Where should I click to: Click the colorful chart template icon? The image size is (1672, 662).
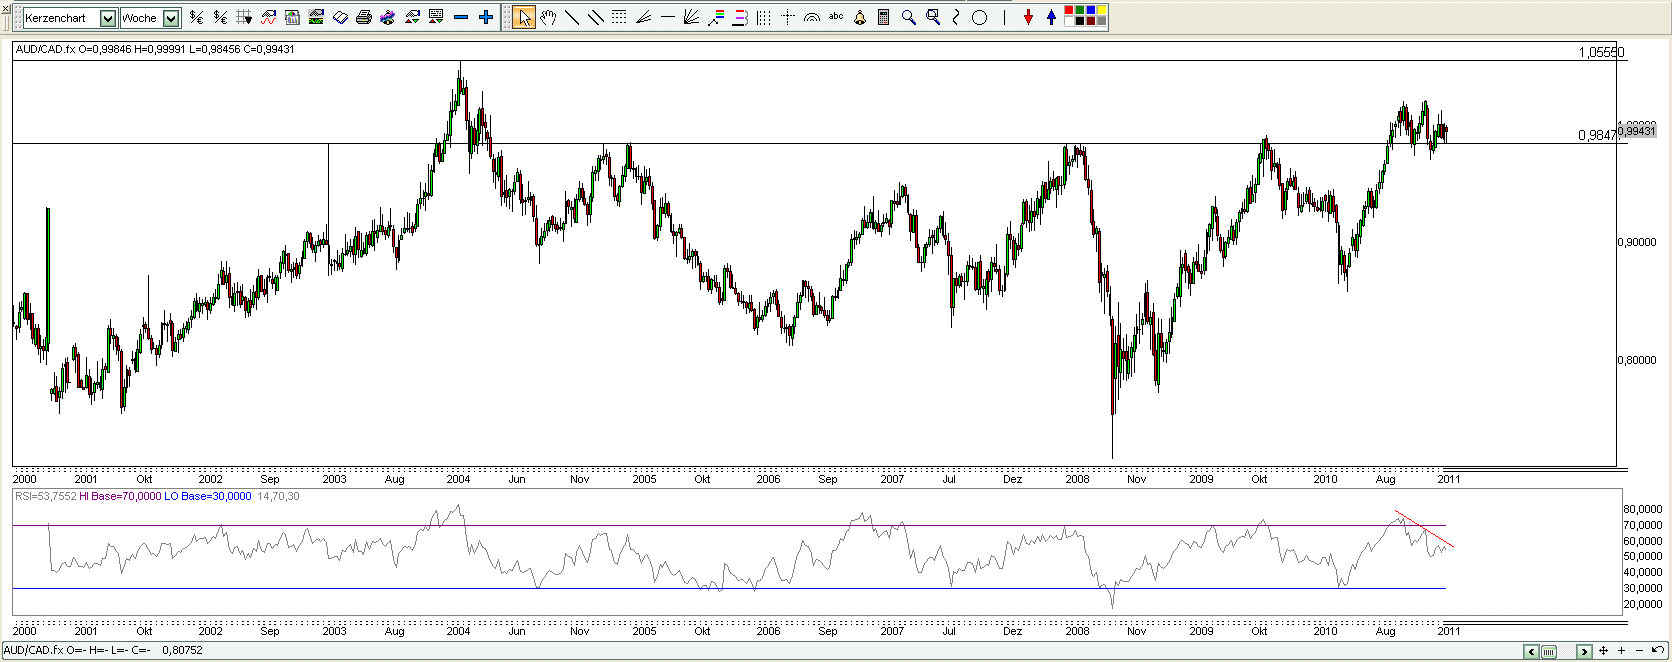(388, 17)
